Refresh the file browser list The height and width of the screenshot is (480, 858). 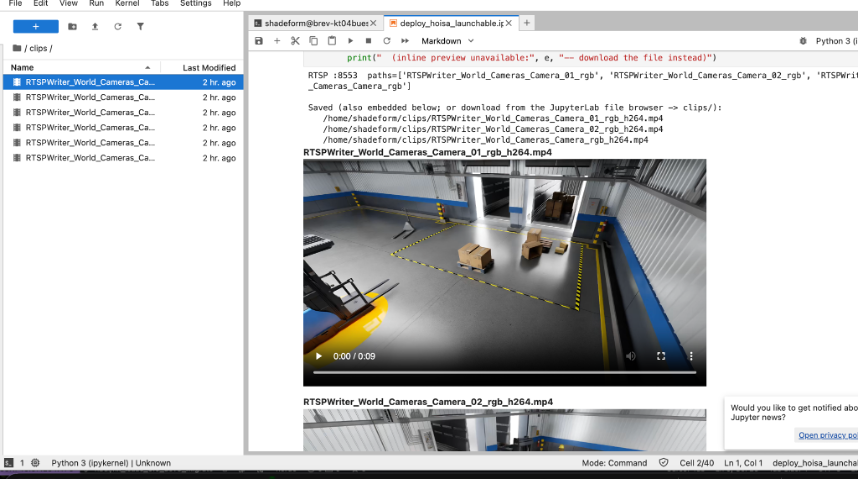(x=118, y=26)
